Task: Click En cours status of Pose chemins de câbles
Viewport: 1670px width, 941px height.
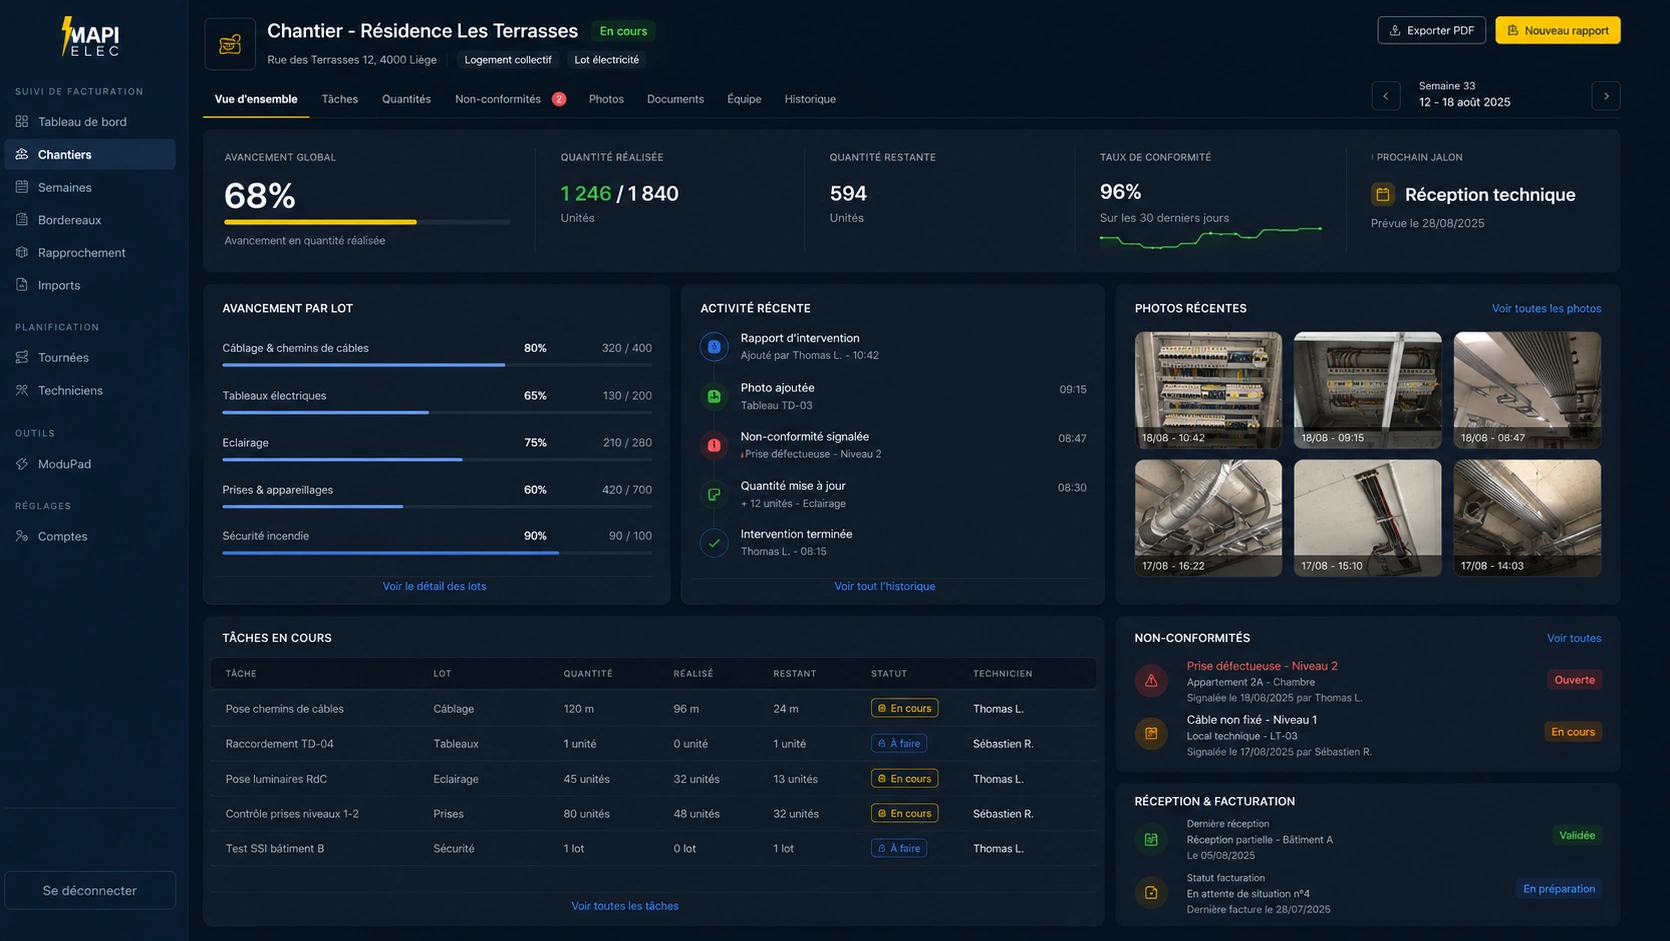Action: click(904, 708)
